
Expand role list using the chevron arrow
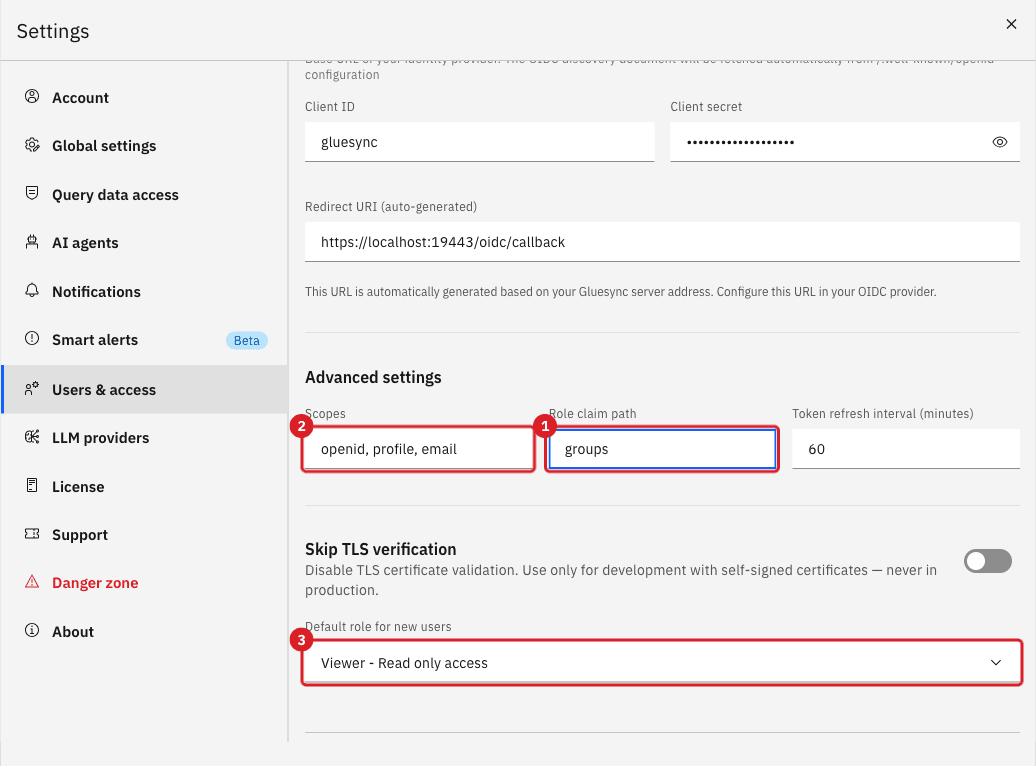pyautogui.click(x=996, y=663)
